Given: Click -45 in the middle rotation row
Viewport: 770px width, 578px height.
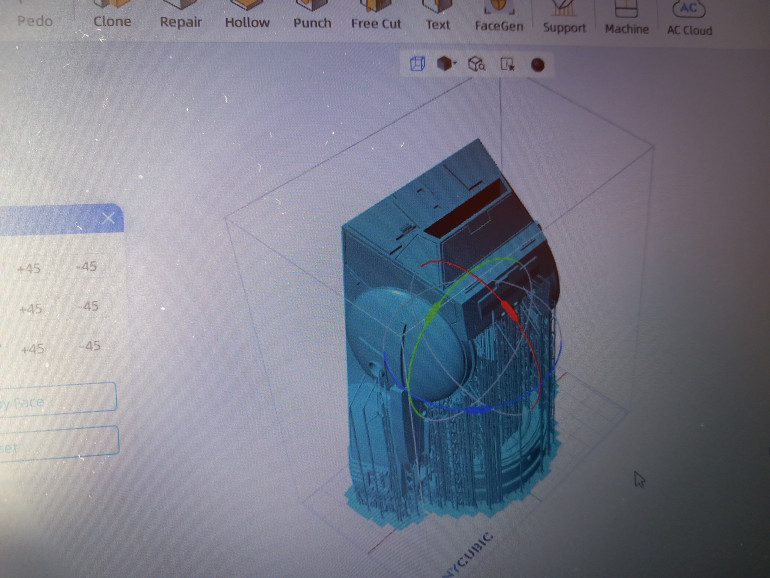Looking at the screenshot, I should click(x=88, y=306).
